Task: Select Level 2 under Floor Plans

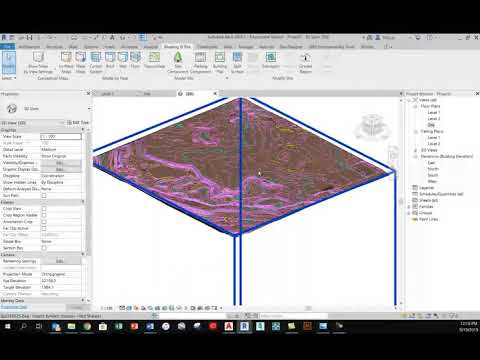Action: click(434, 119)
